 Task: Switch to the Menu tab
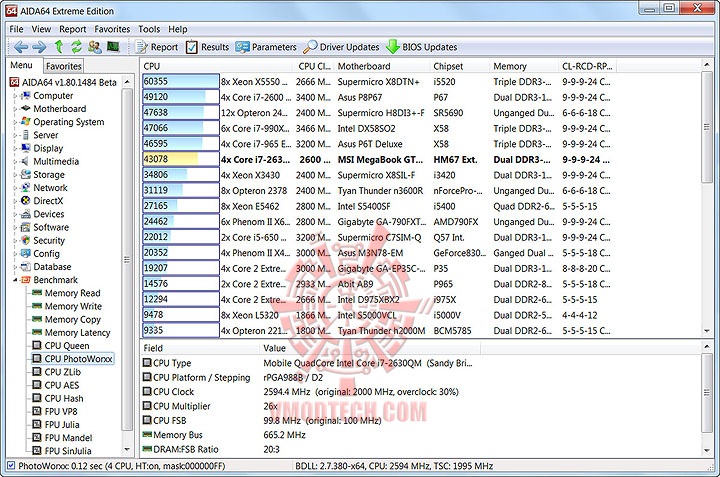[22, 65]
